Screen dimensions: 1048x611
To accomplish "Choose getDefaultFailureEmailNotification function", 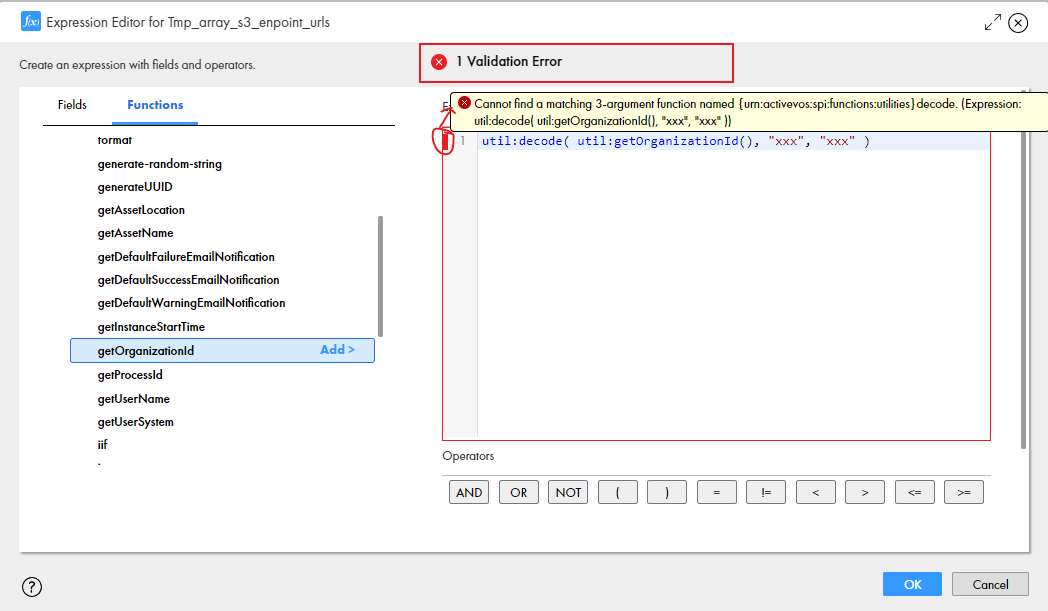I will tap(186, 257).
